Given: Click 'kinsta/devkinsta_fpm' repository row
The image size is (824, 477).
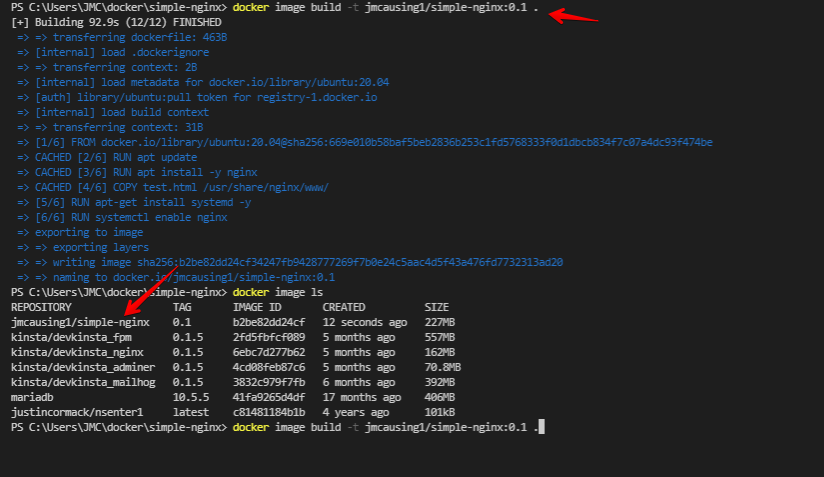Looking at the screenshot, I should click(71, 337).
